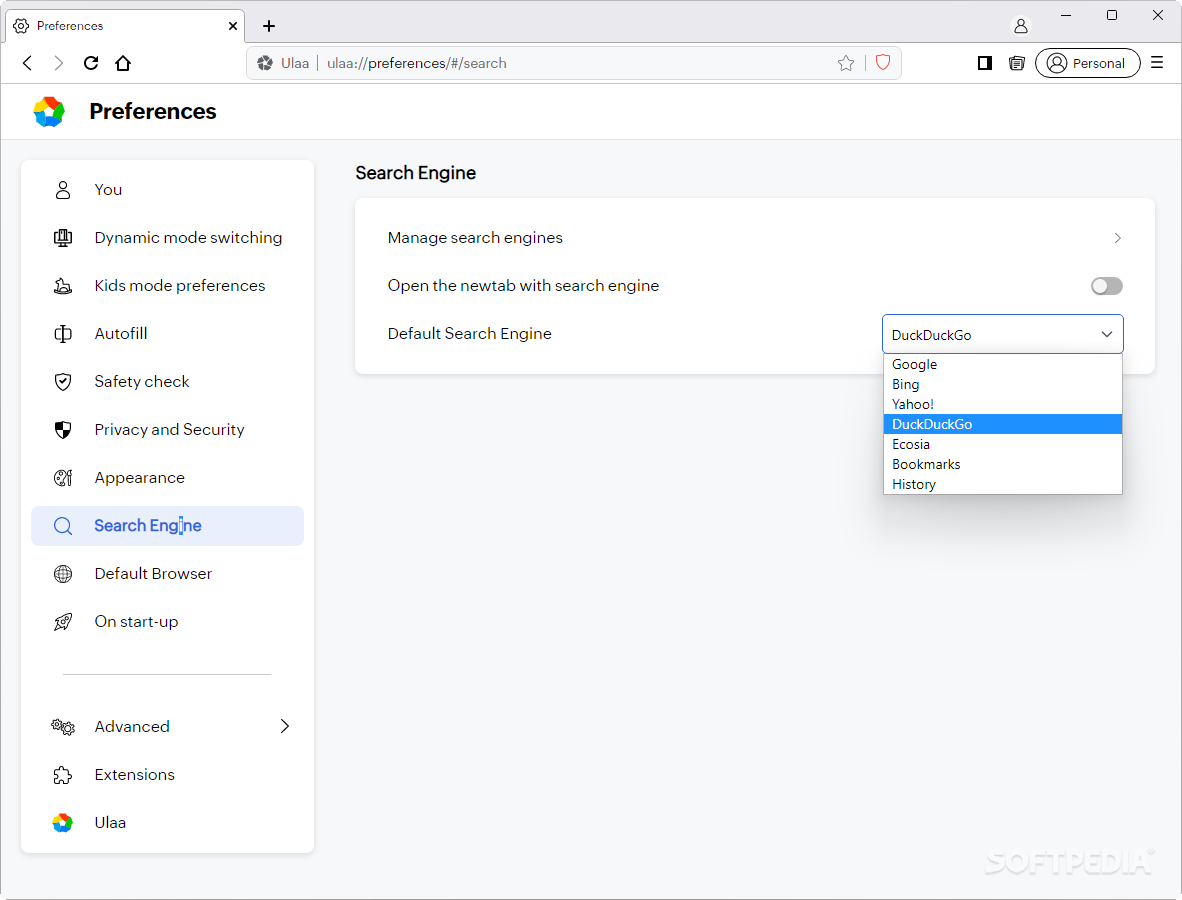Click the Ulaa site info icon in address bar
Screen dimensions: 1182x900
(265, 63)
